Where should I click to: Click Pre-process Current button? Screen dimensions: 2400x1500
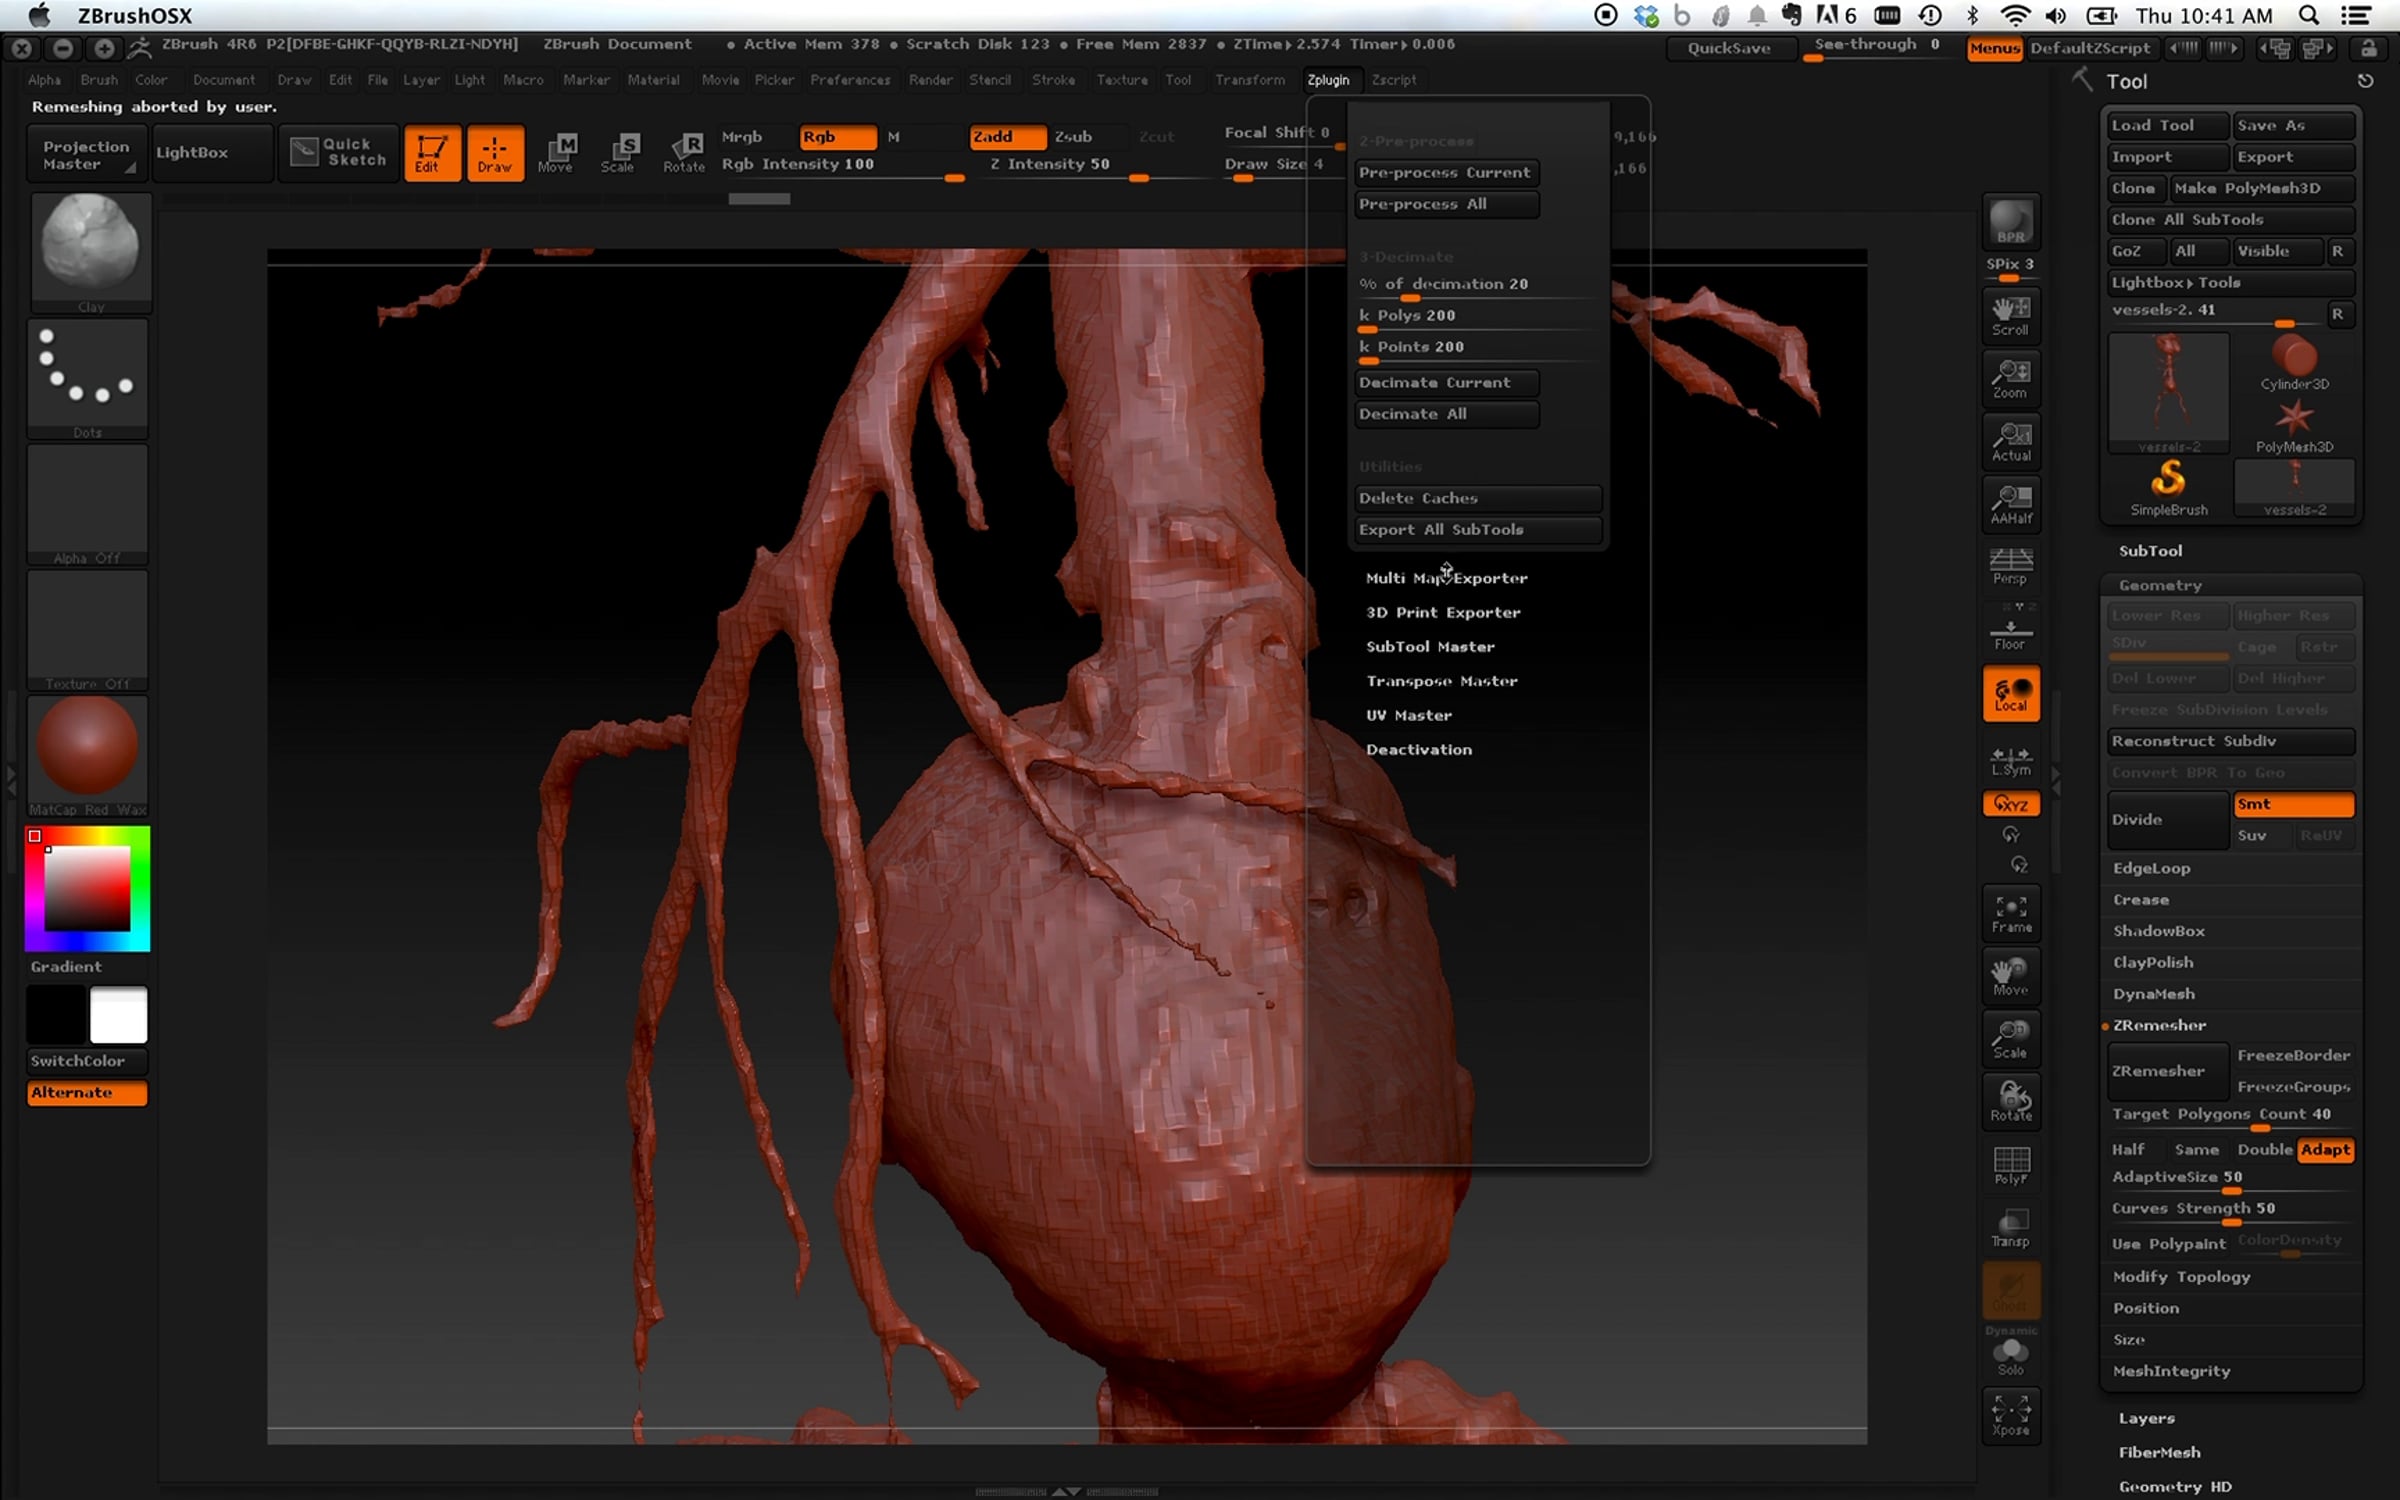point(1446,173)
